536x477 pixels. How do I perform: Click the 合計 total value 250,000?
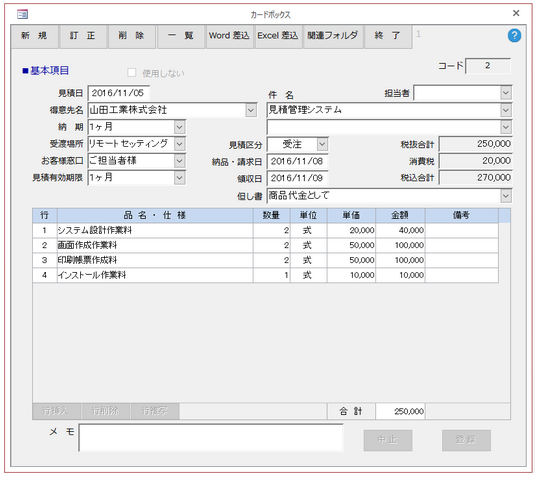(400, 411)
